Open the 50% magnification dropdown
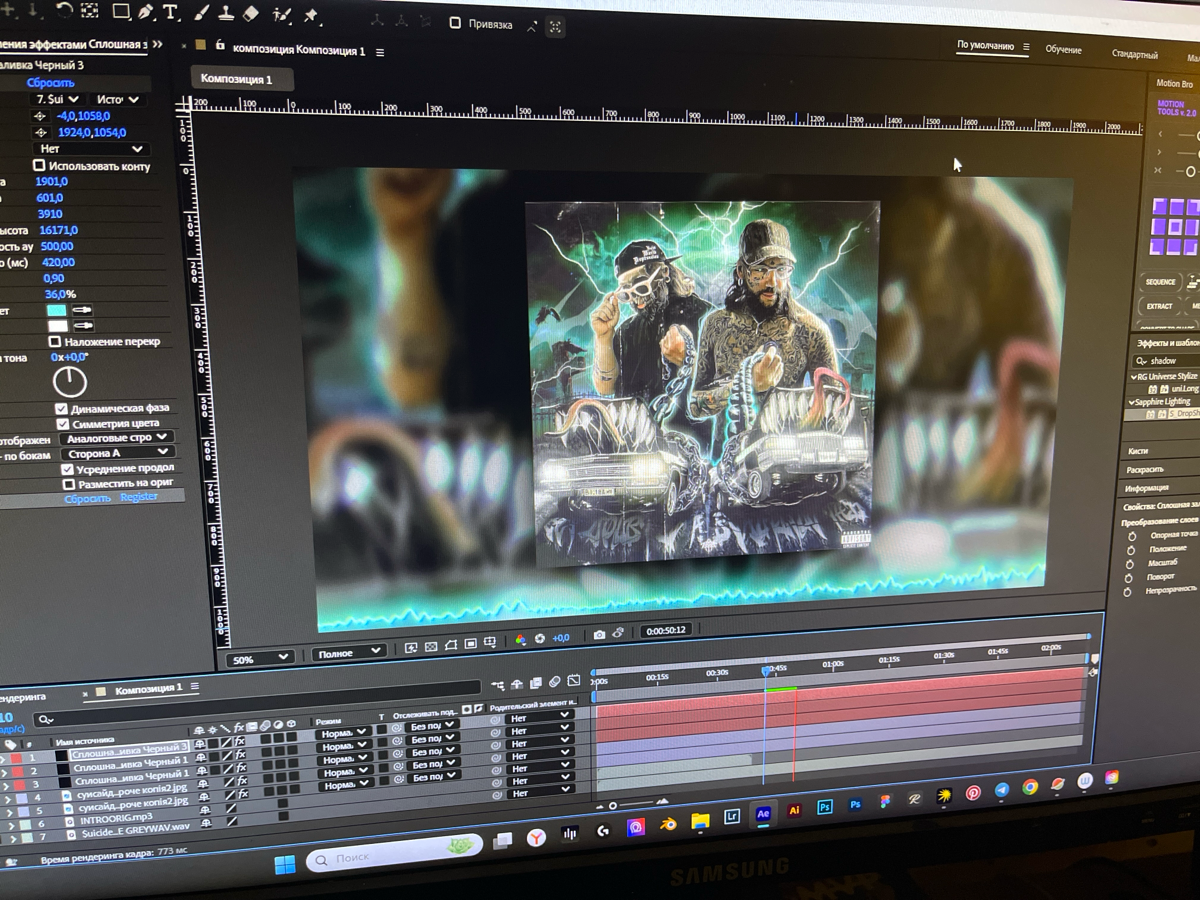 [x=260, y=659]
